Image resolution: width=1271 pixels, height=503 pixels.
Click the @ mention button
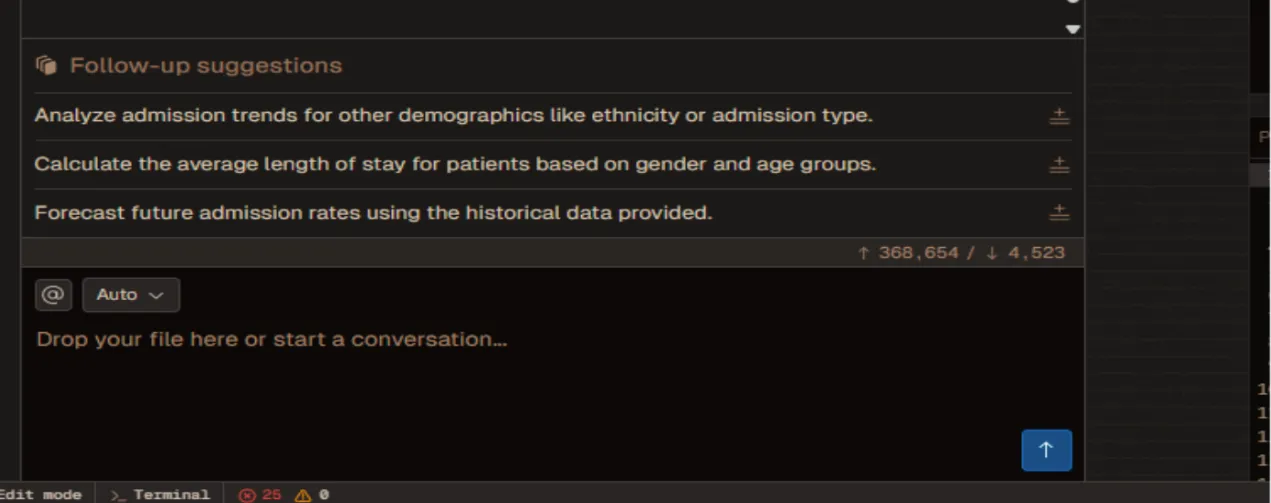52,295
